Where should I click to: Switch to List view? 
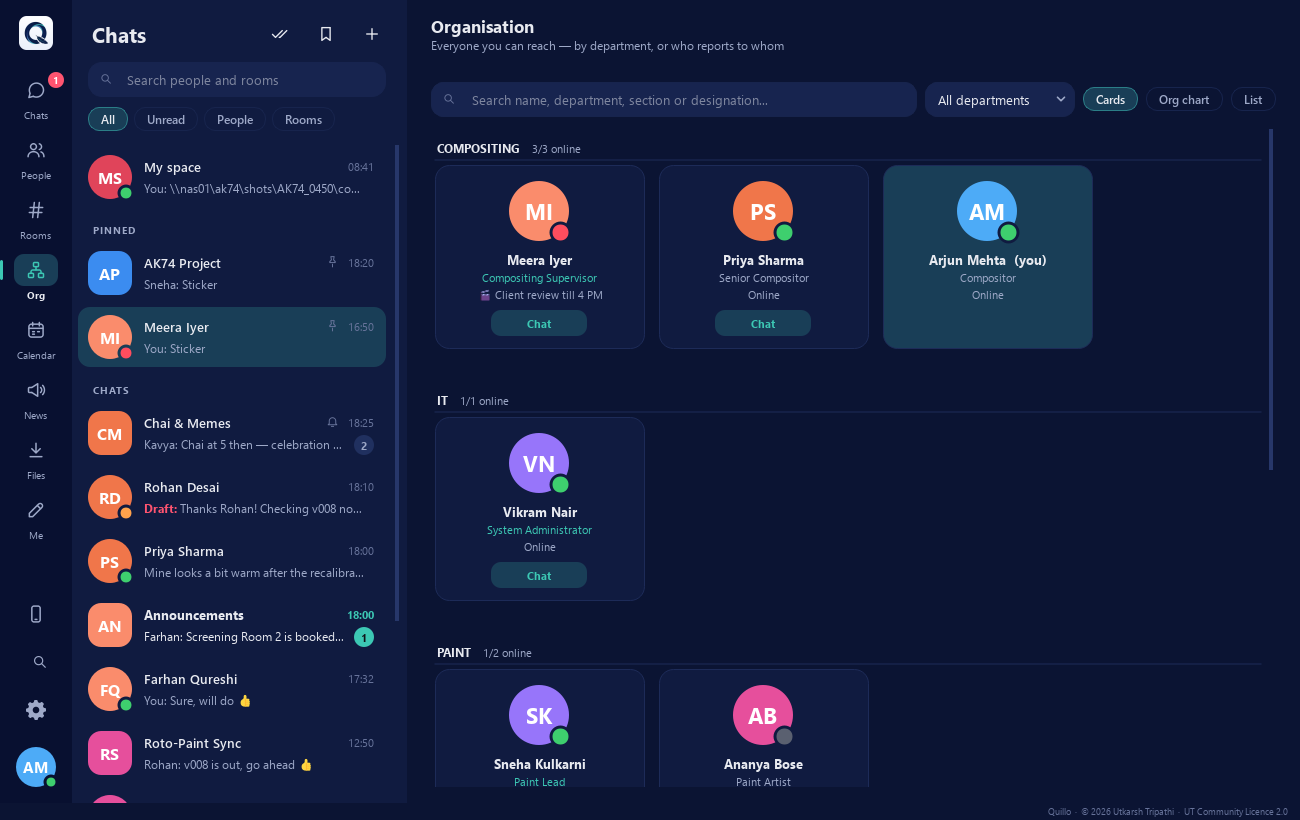(1253, 99)
